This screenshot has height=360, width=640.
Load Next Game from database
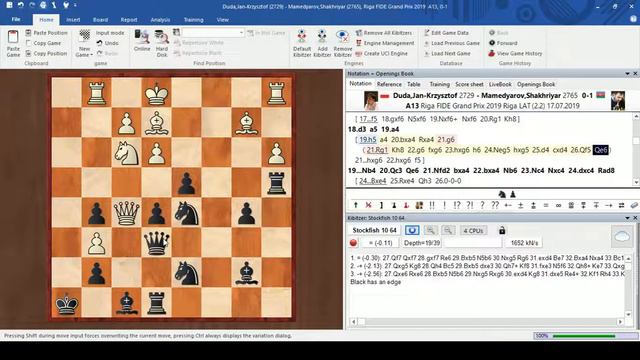click(x=447, y=53)
